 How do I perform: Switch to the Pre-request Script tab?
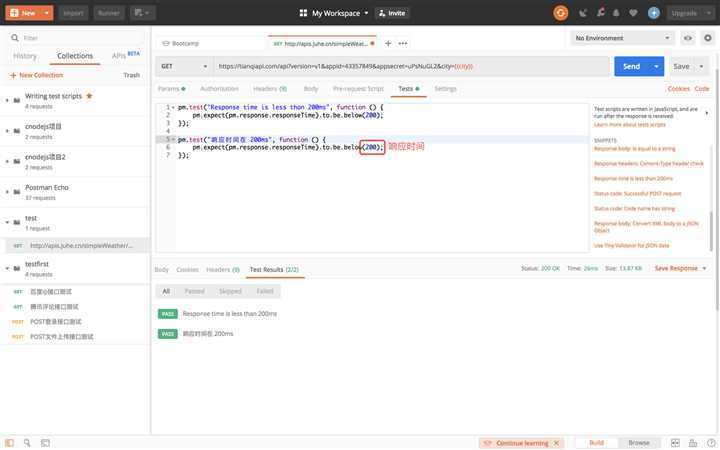click(x=358, y=89)
